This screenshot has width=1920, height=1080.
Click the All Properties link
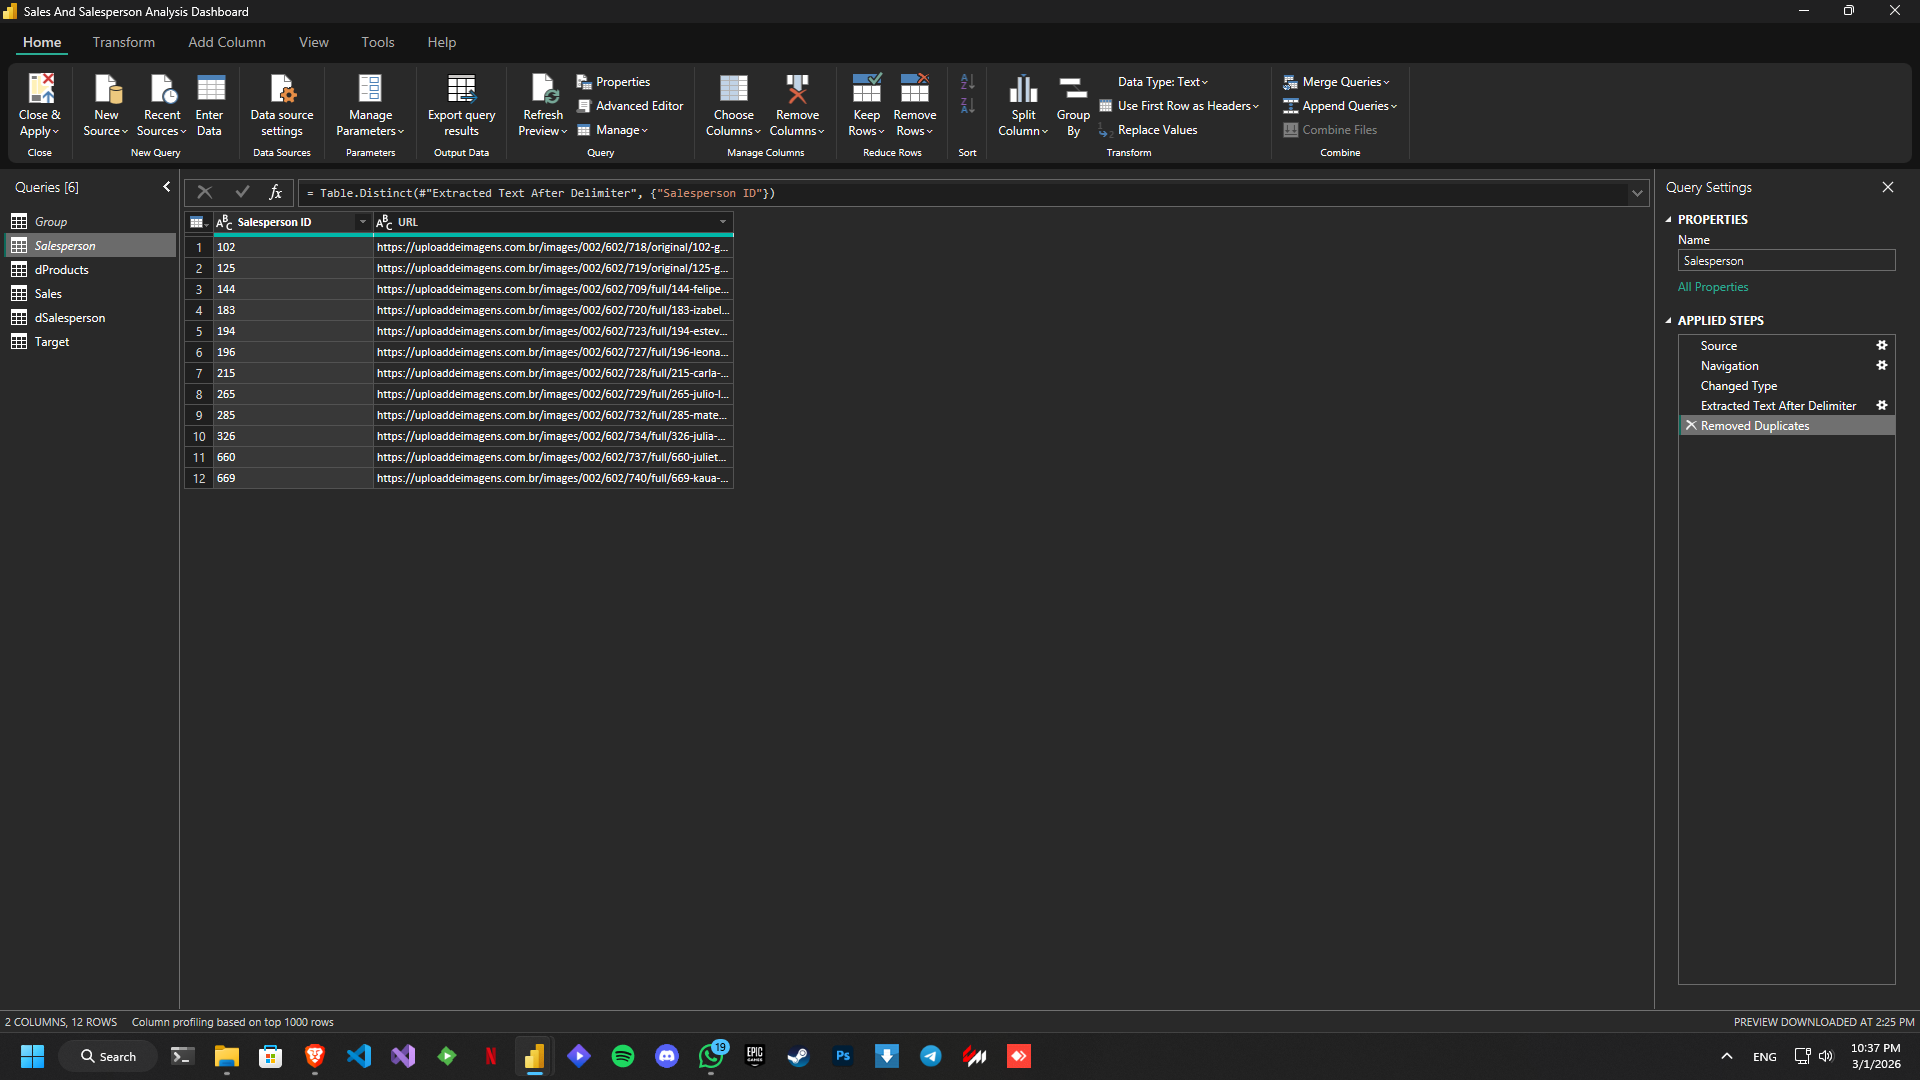point(1713,287)
